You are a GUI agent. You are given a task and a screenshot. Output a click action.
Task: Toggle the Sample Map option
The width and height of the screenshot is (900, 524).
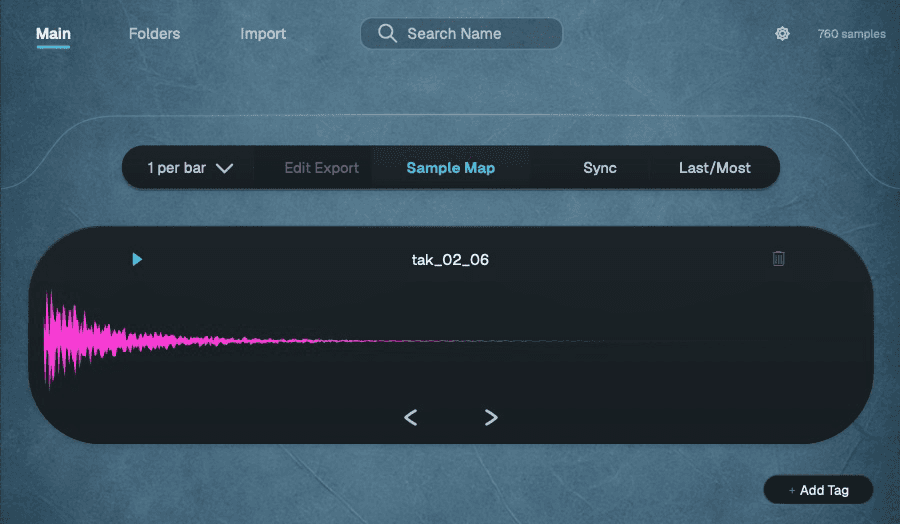451,168
